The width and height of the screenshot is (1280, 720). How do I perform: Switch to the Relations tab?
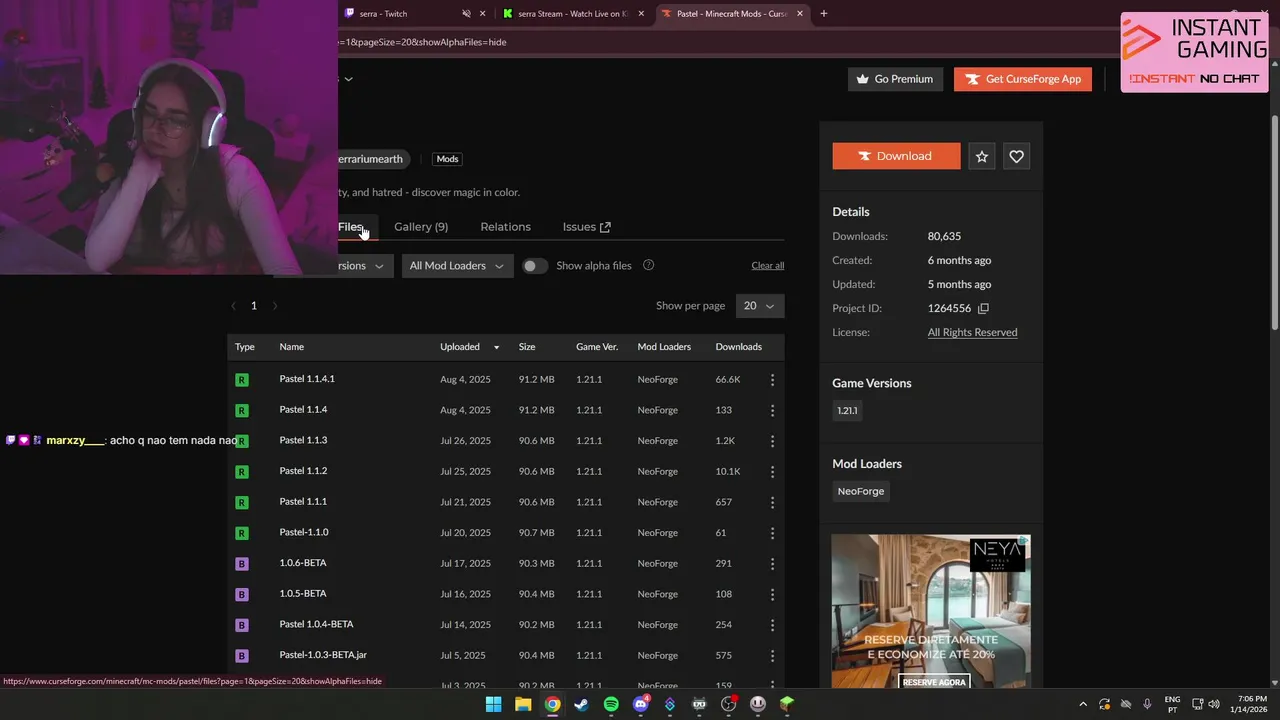click(505, 227)
